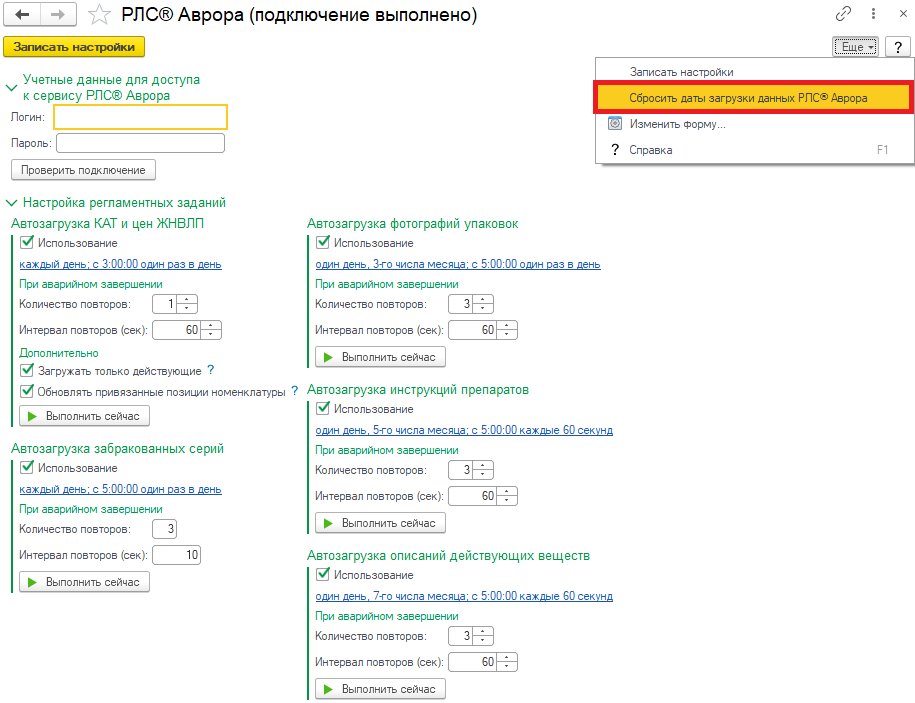Collapse 'Учетные данные для доступа' section
The image size is (915, 703).
pos(11,88)
